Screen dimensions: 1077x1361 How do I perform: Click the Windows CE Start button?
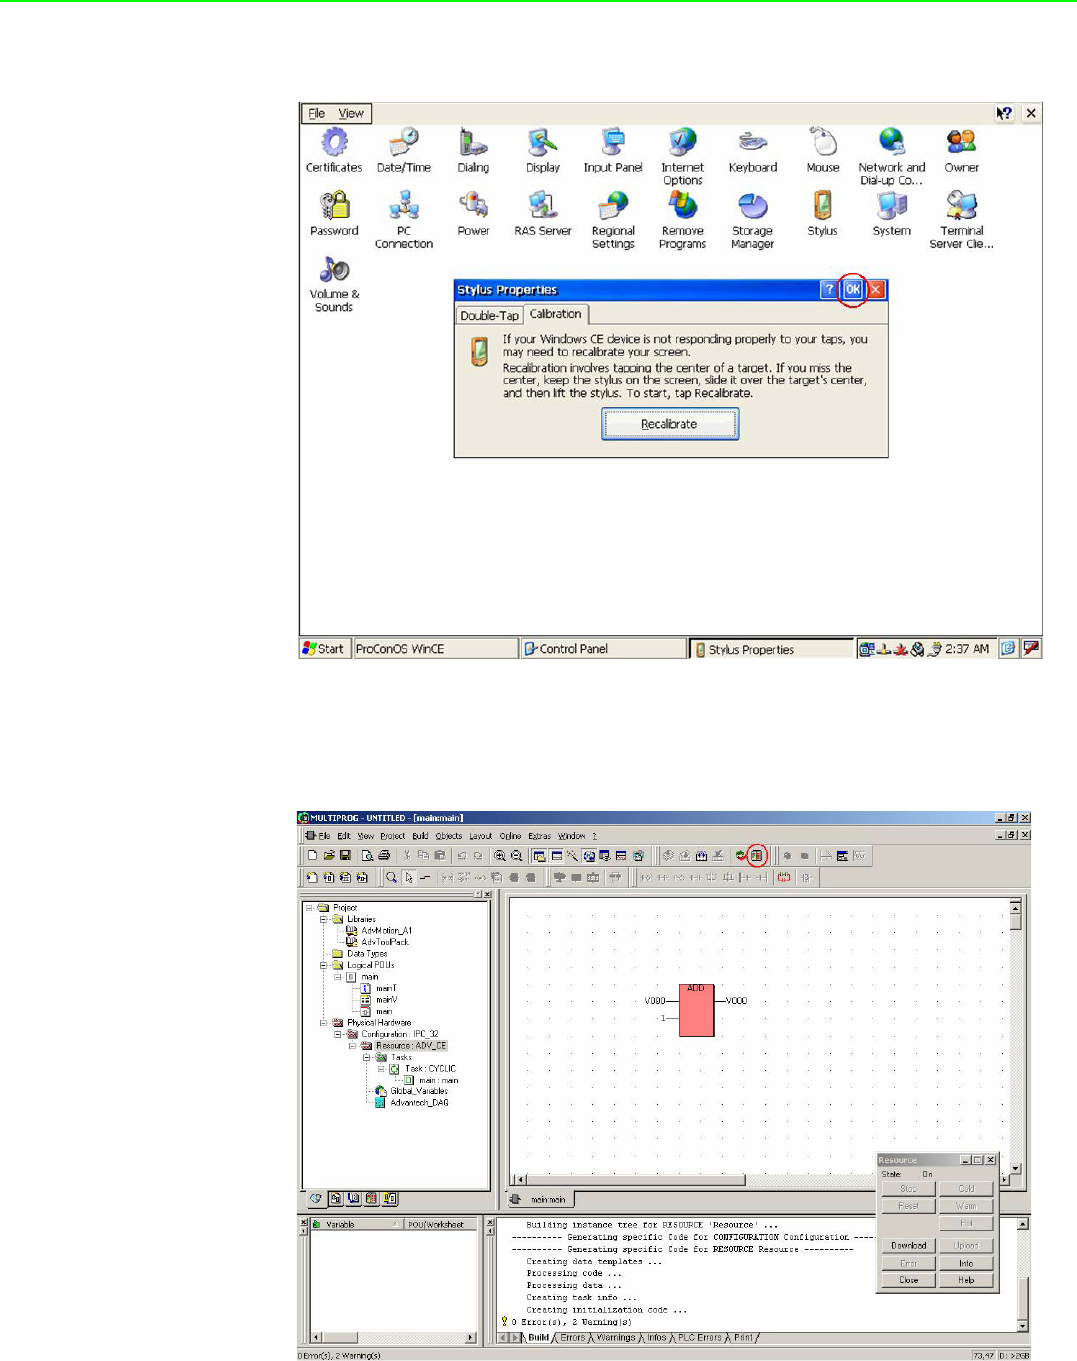[324, 649]
